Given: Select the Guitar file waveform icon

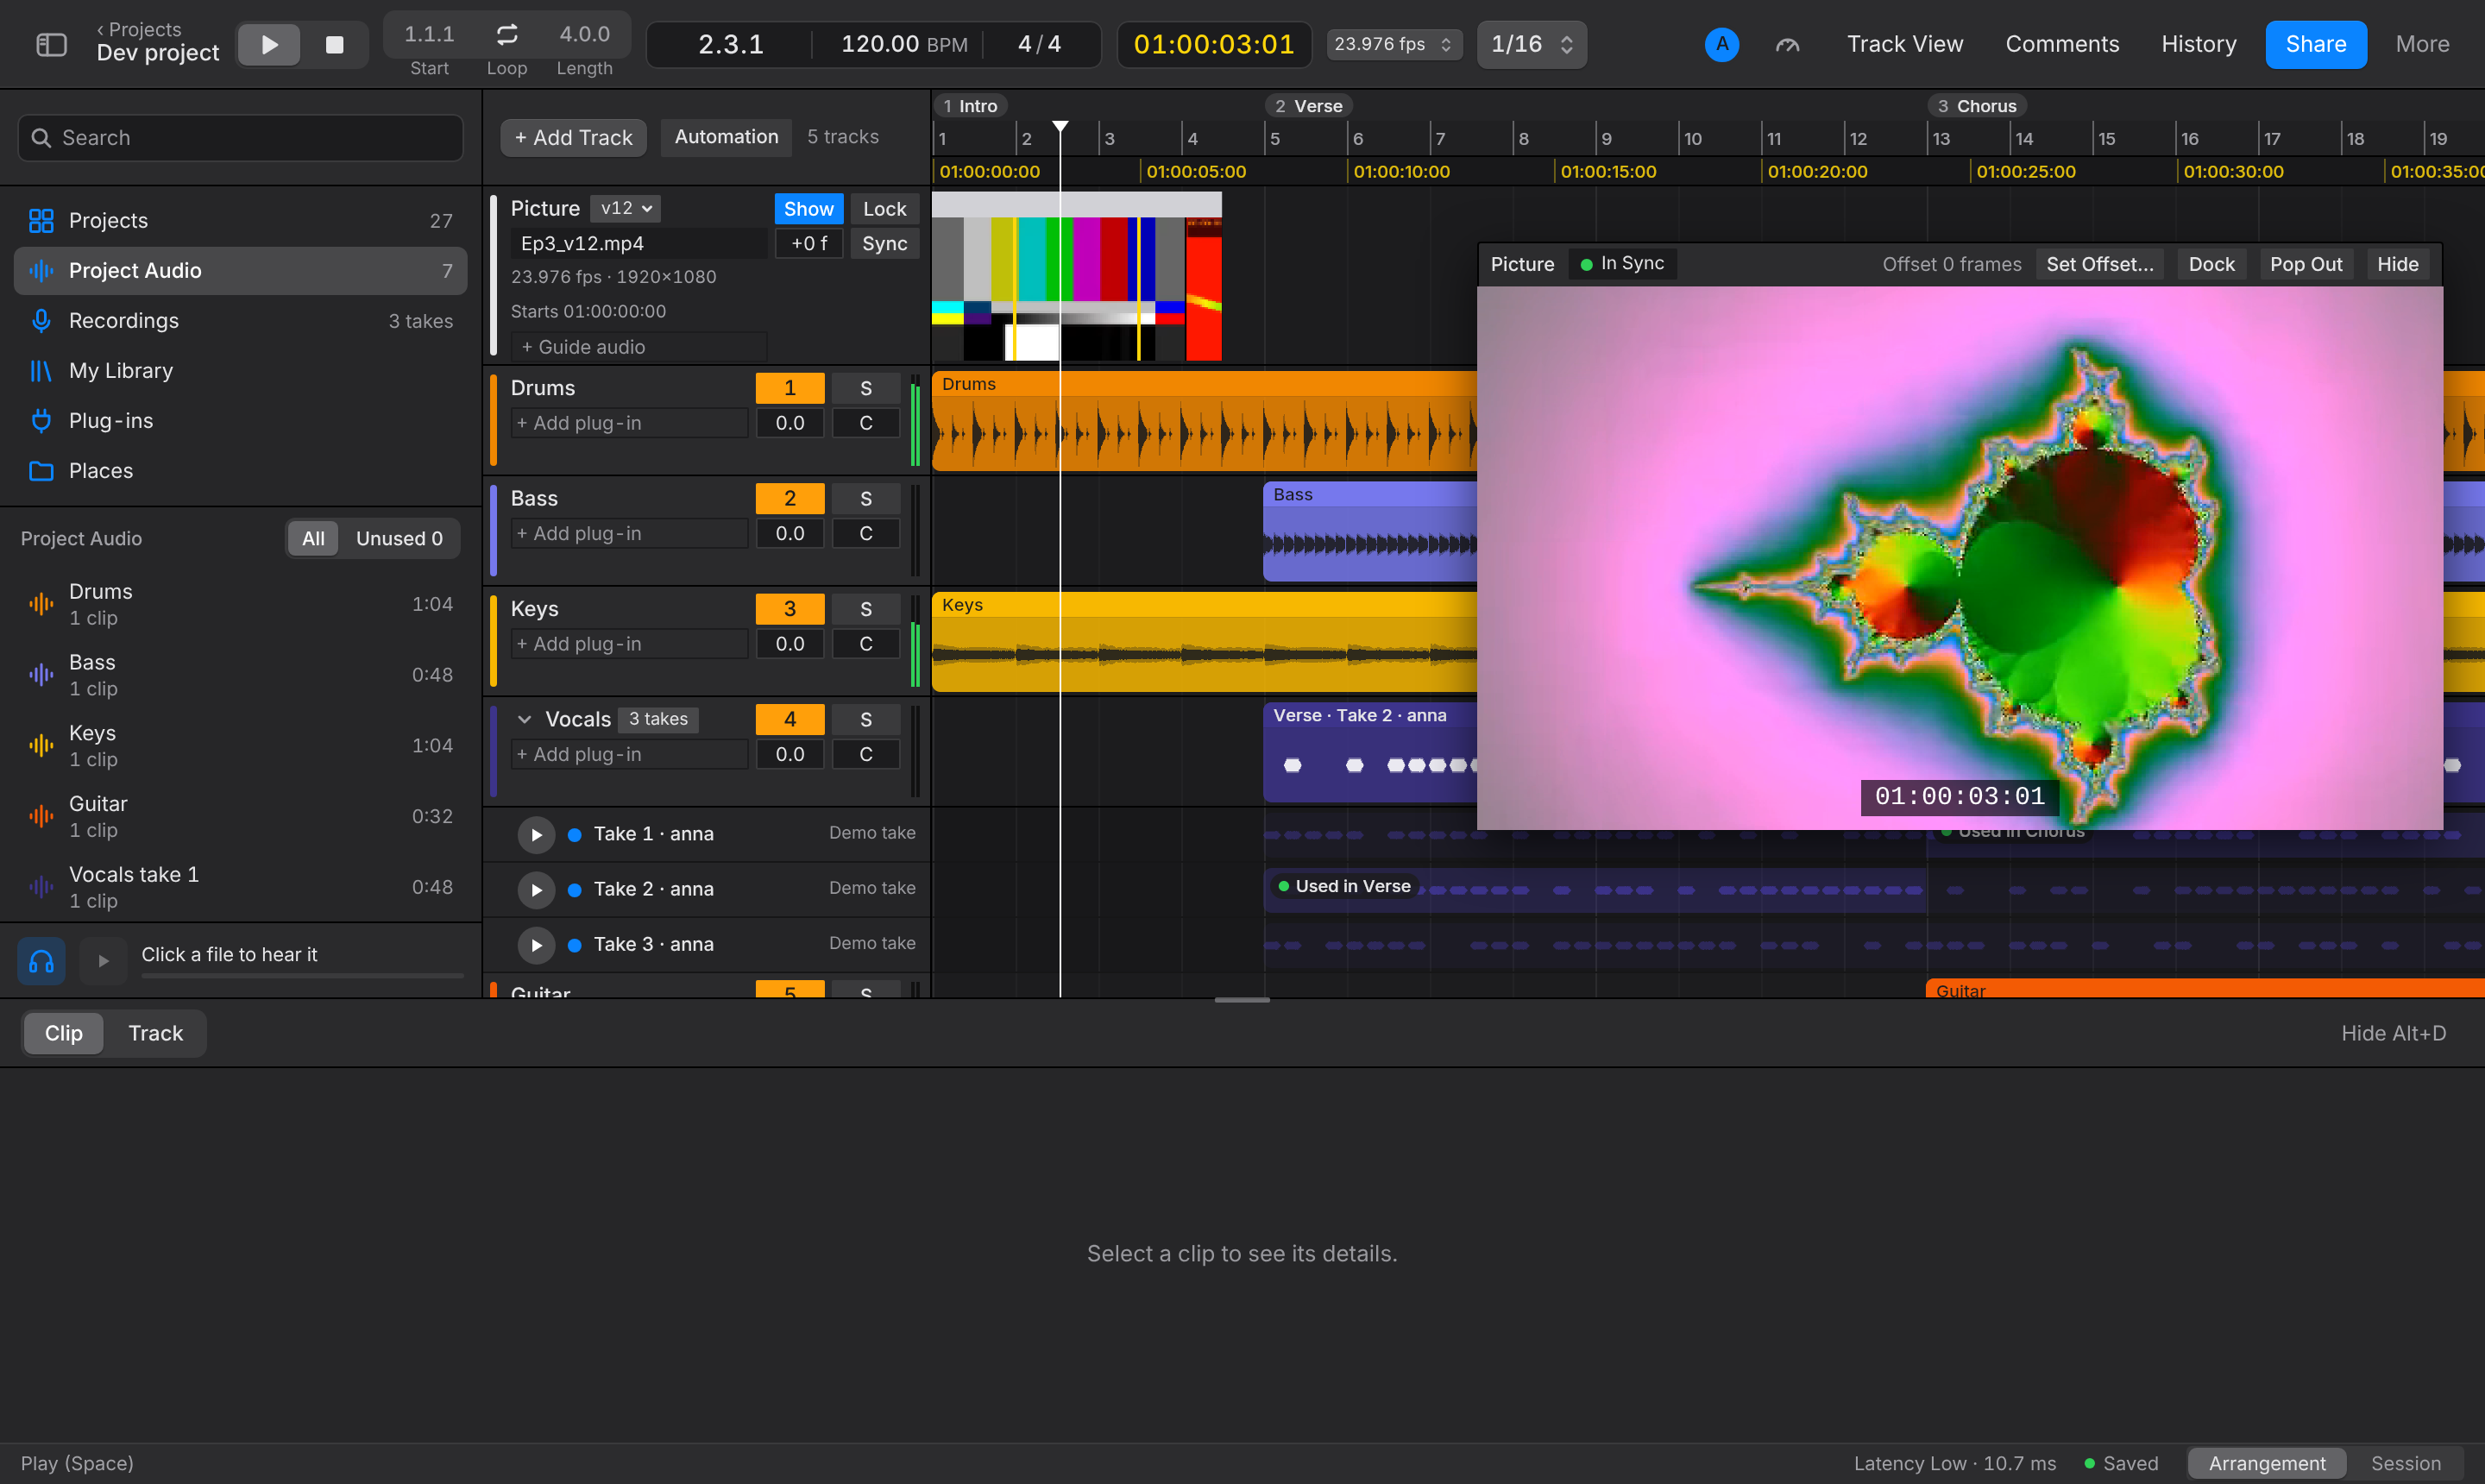Looking at the screenshot, I should [41, 816].
